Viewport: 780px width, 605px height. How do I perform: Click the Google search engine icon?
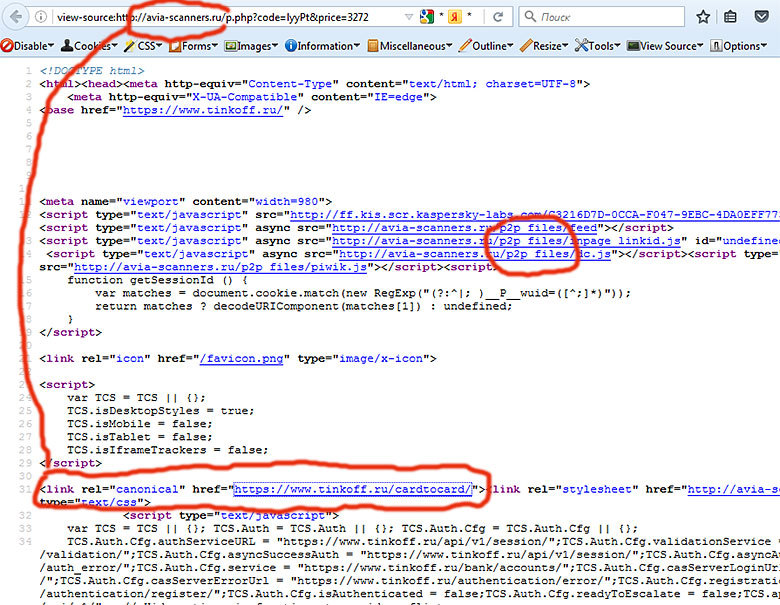pos(427,17)
